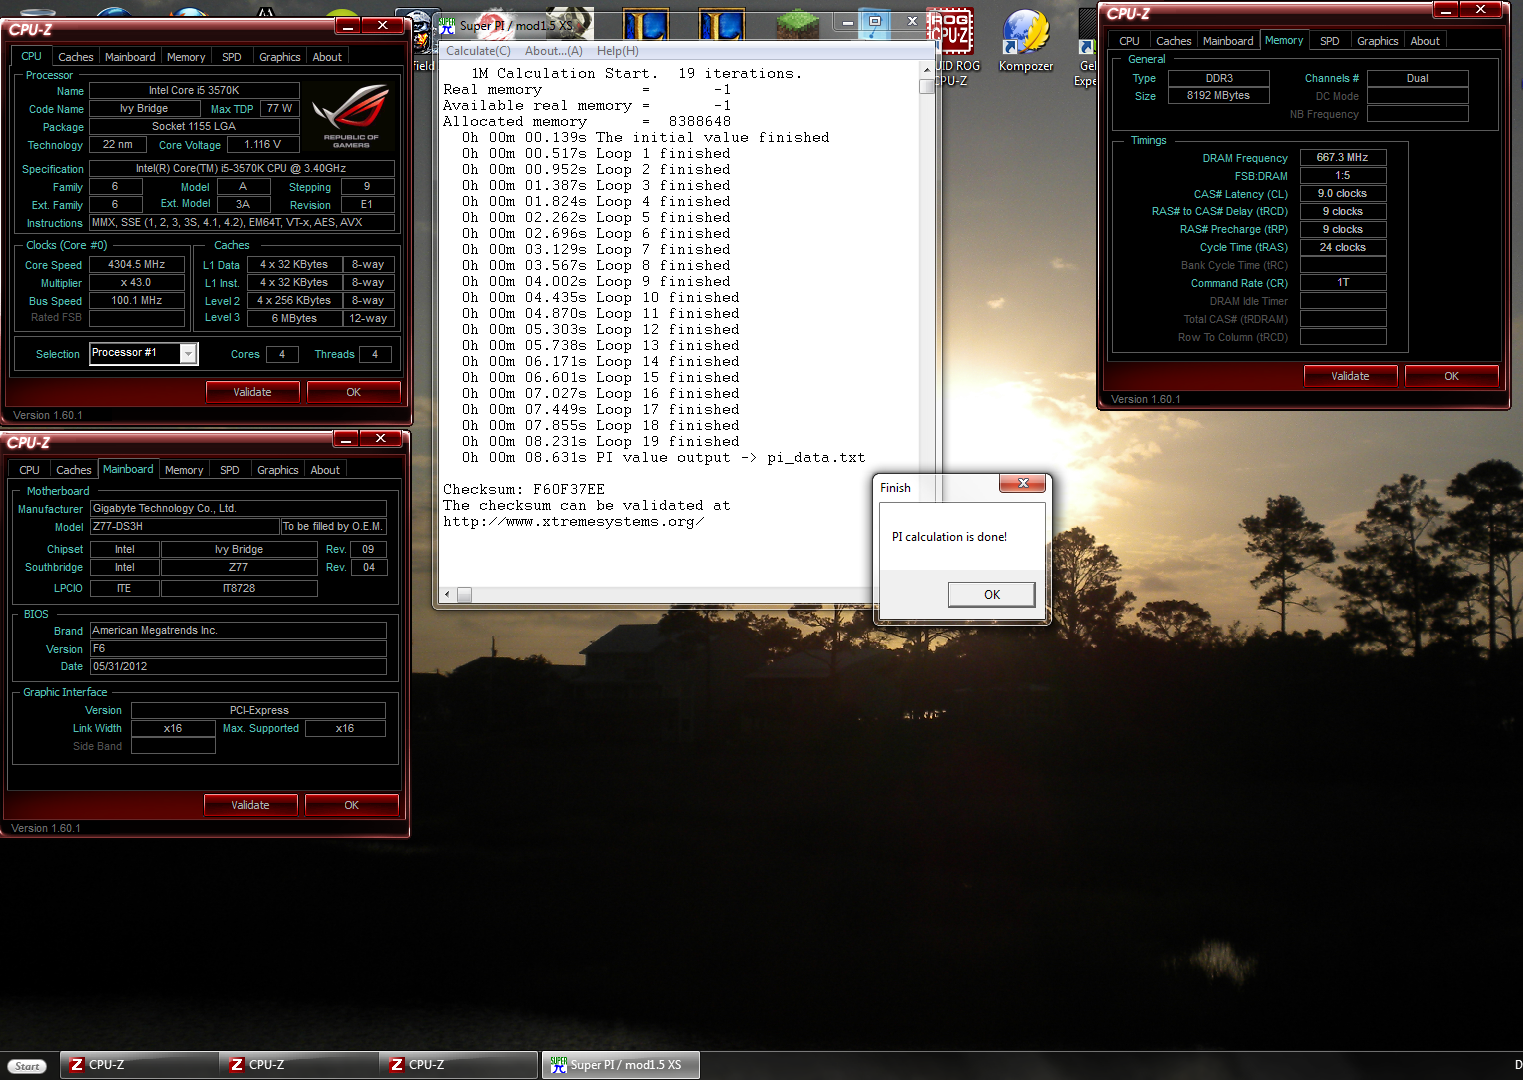Click OK in the Finish dialog
Screen dimensions: 1523x1080
coord(991,594)
